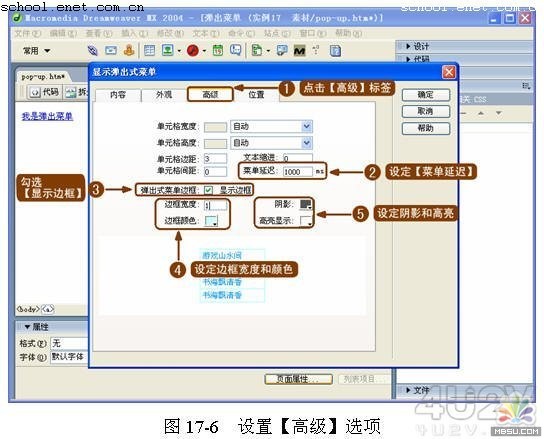This screenshot has height=439, width=544.
Task: Insert a table with the Table icon
Action: click(x=150, y=51)
